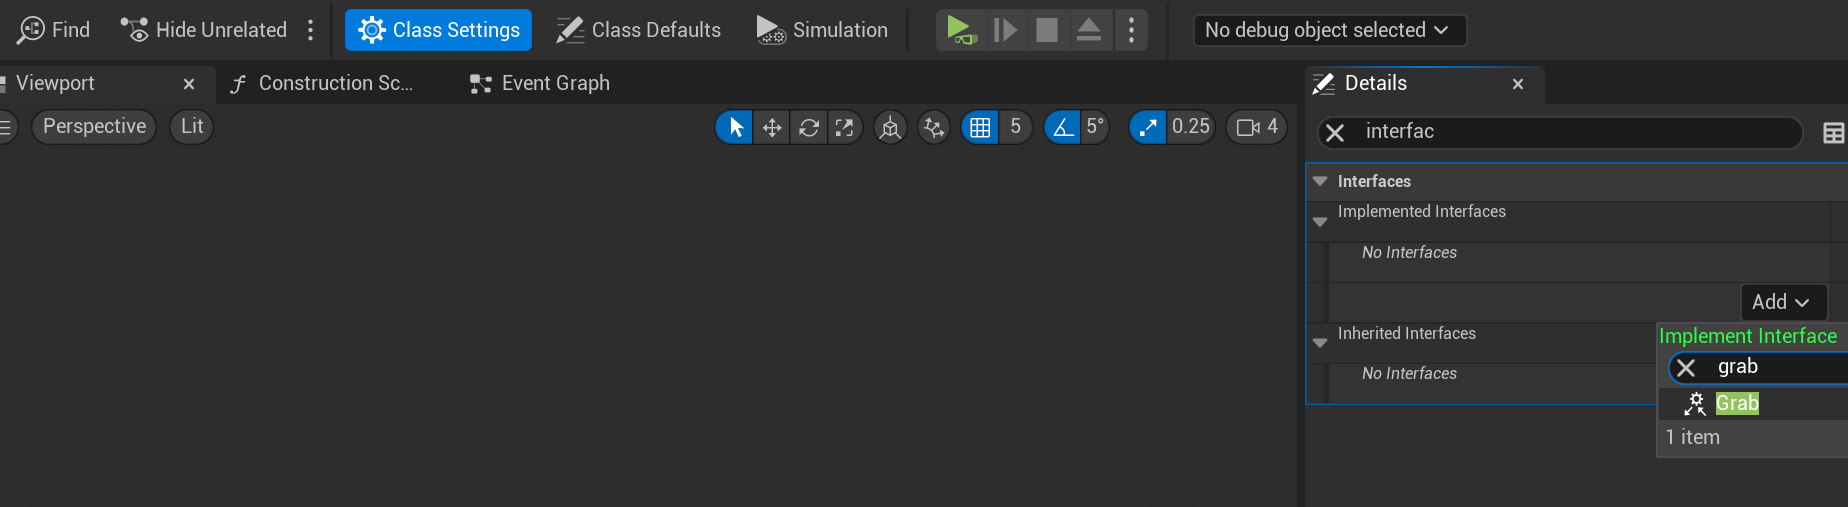The height and width of the screenshot is (507, 1848).
Task: Click the Frame Skip button
Action: tap(1005, 30)
